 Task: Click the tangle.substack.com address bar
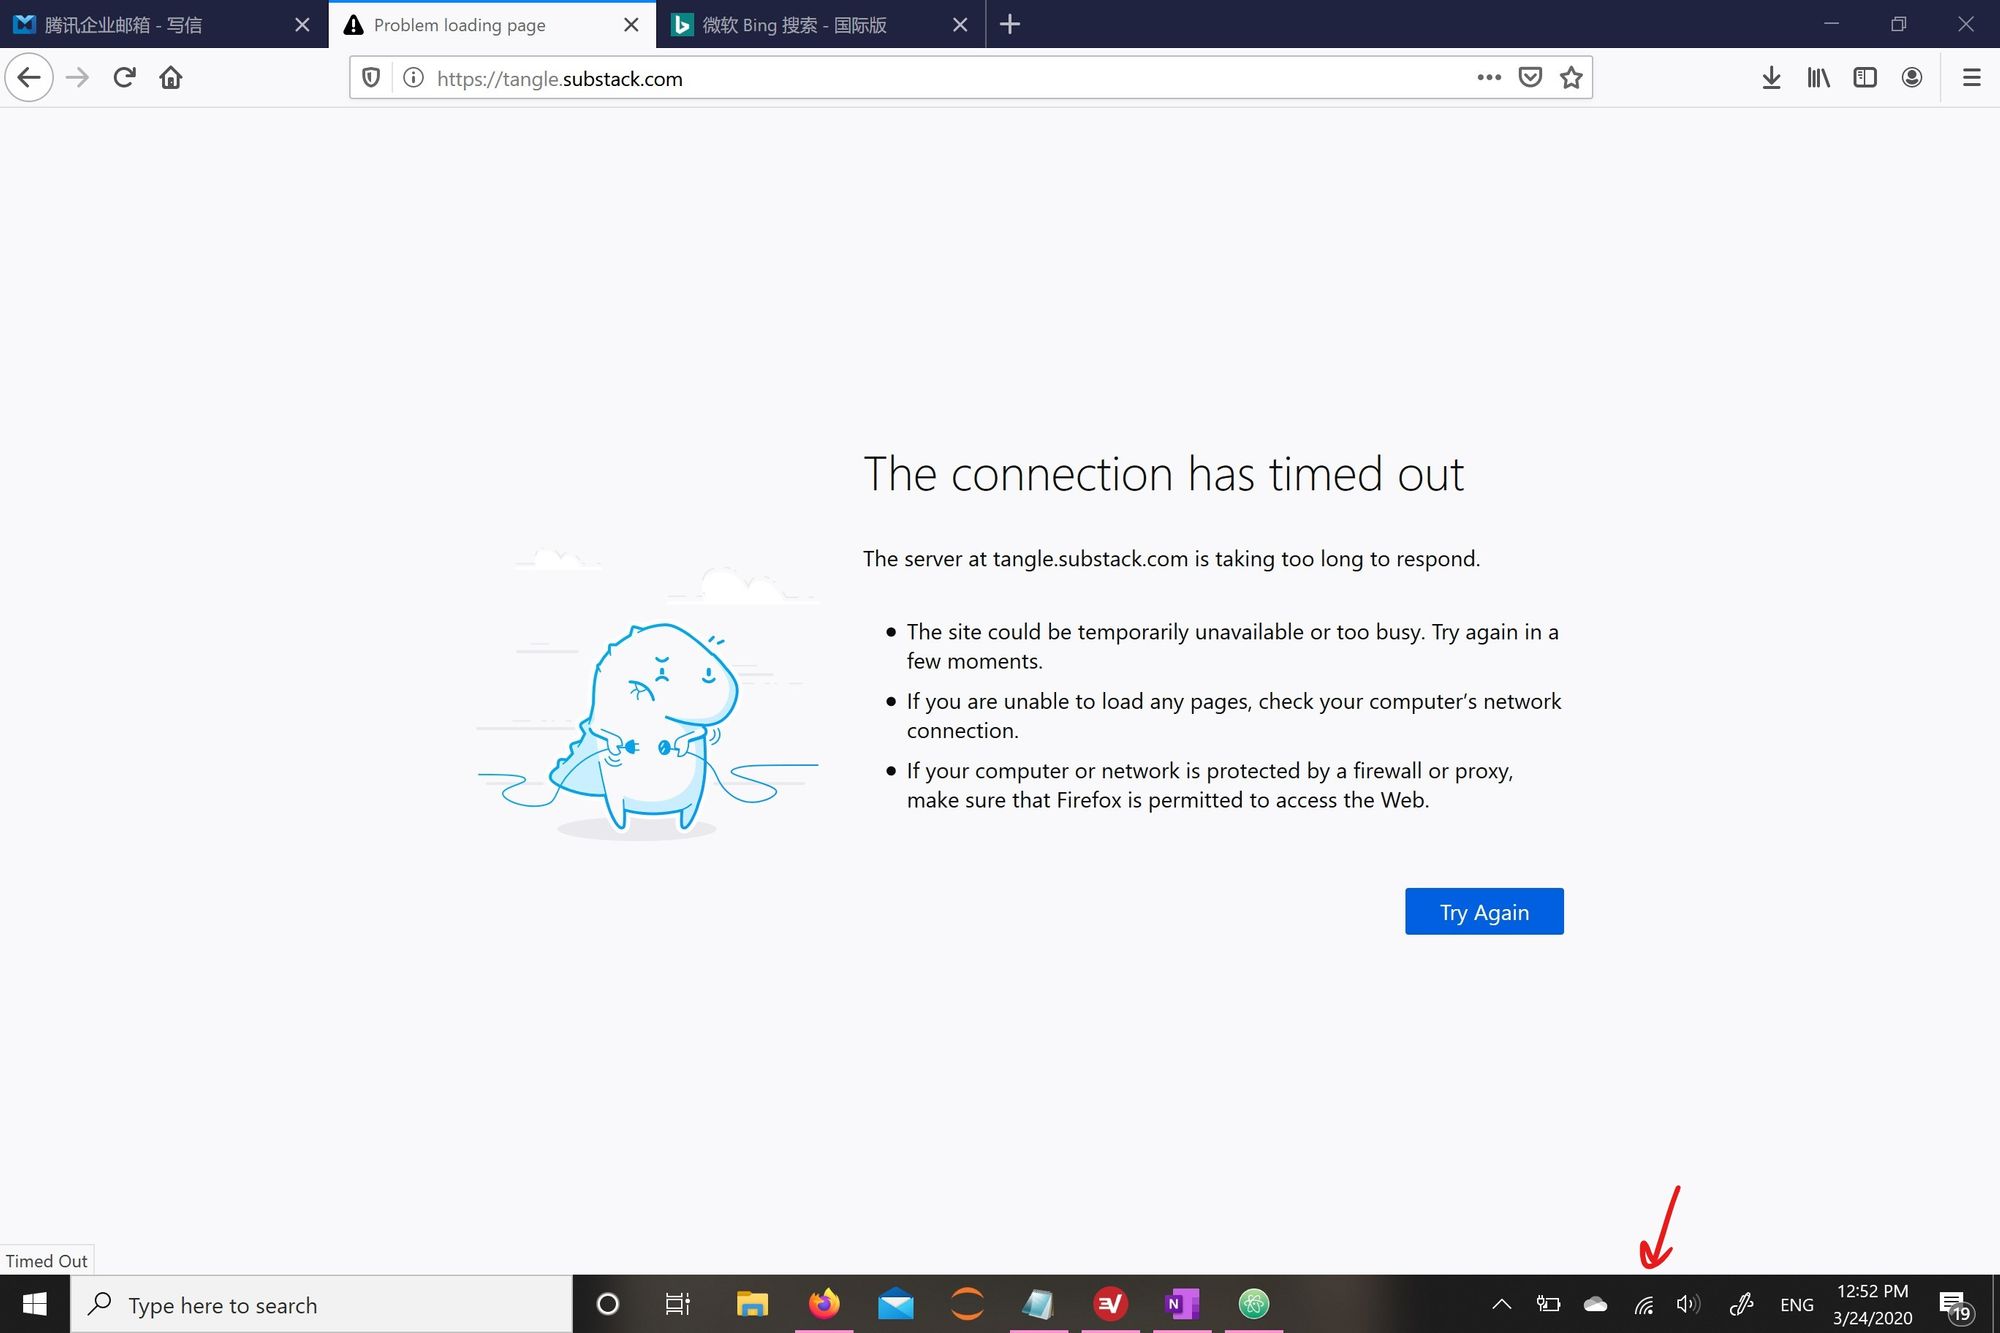900,78
